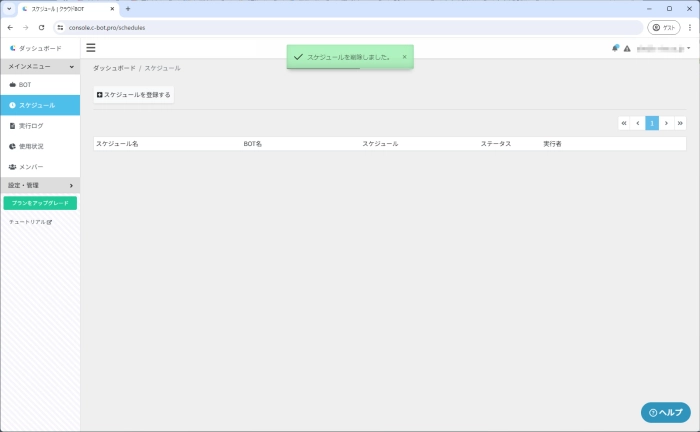
Task: Dismiss the green schedule-deleted notification
Action: click(x=405, y=57)
